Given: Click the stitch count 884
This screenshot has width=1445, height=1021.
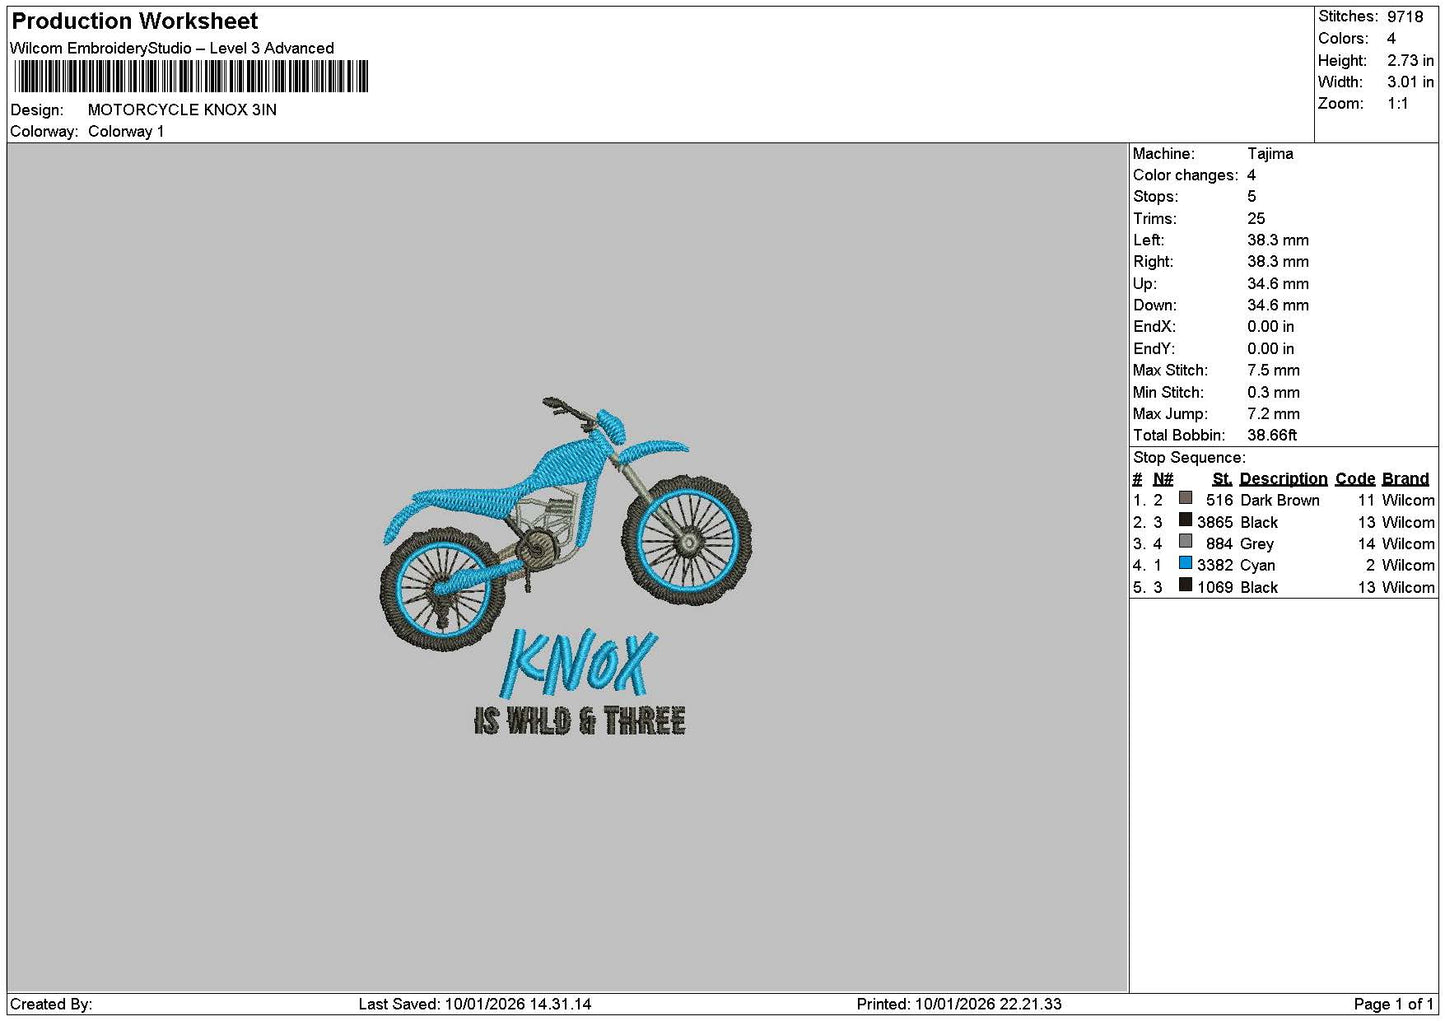Looking at the screenshot, I should pyautogui.click(x=1219, y=544).
